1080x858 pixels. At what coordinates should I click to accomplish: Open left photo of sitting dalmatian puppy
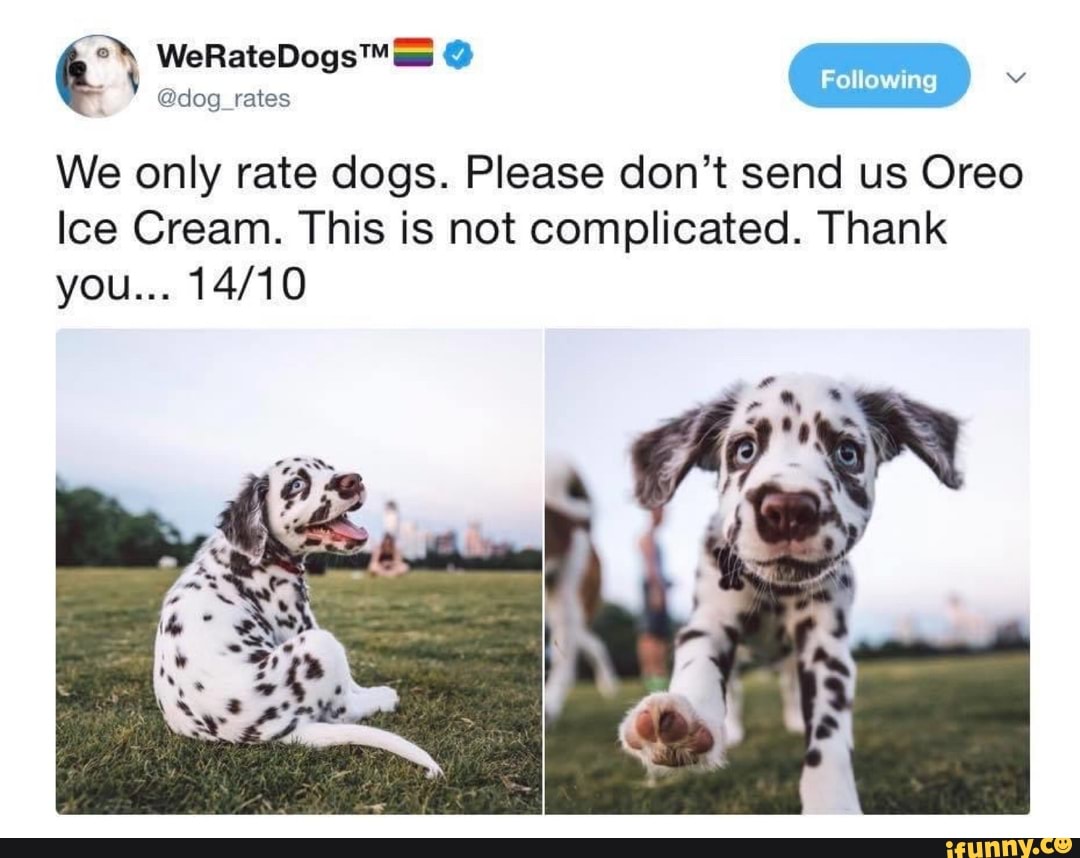(x=299, y=571)
